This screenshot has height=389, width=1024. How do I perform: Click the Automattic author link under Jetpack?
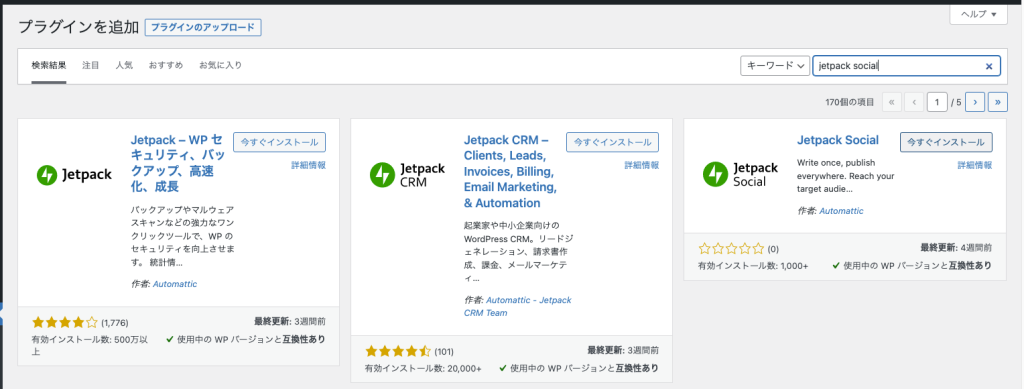[x=175, y=284]
